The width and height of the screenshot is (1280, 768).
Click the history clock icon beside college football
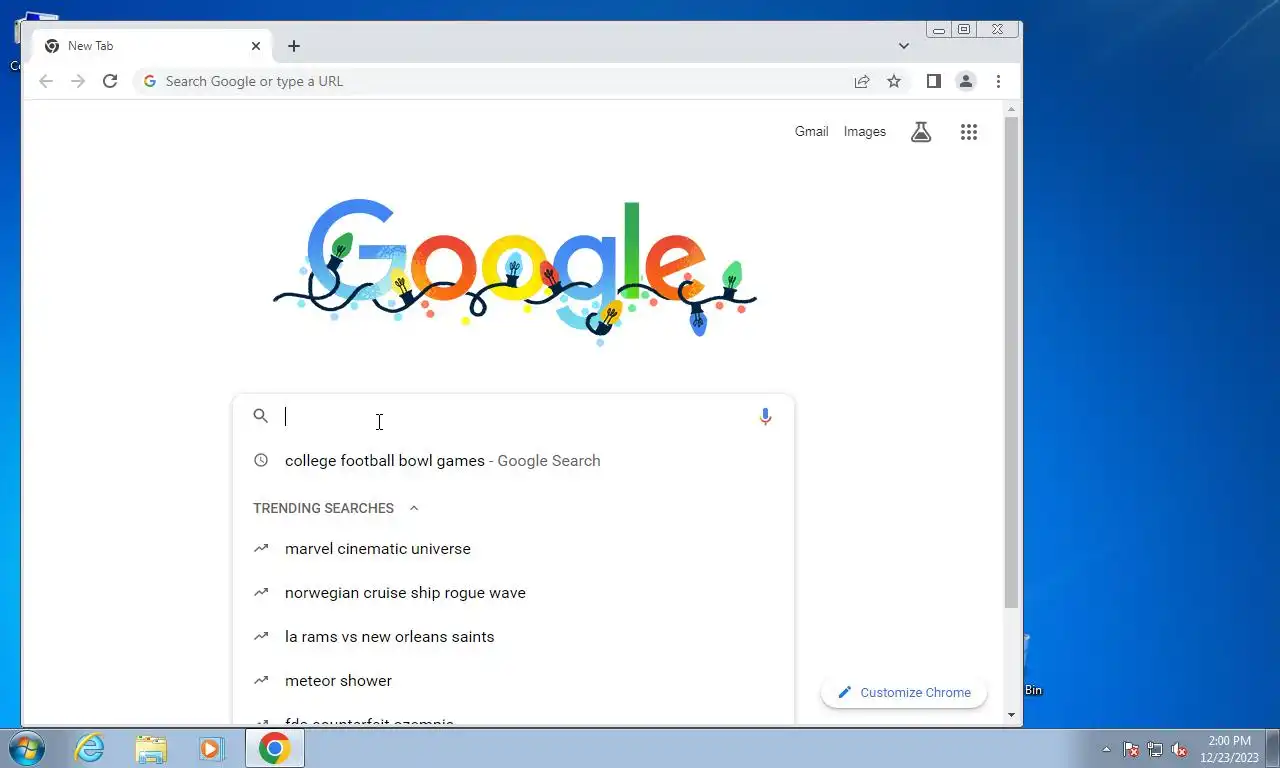pos(261,460)
